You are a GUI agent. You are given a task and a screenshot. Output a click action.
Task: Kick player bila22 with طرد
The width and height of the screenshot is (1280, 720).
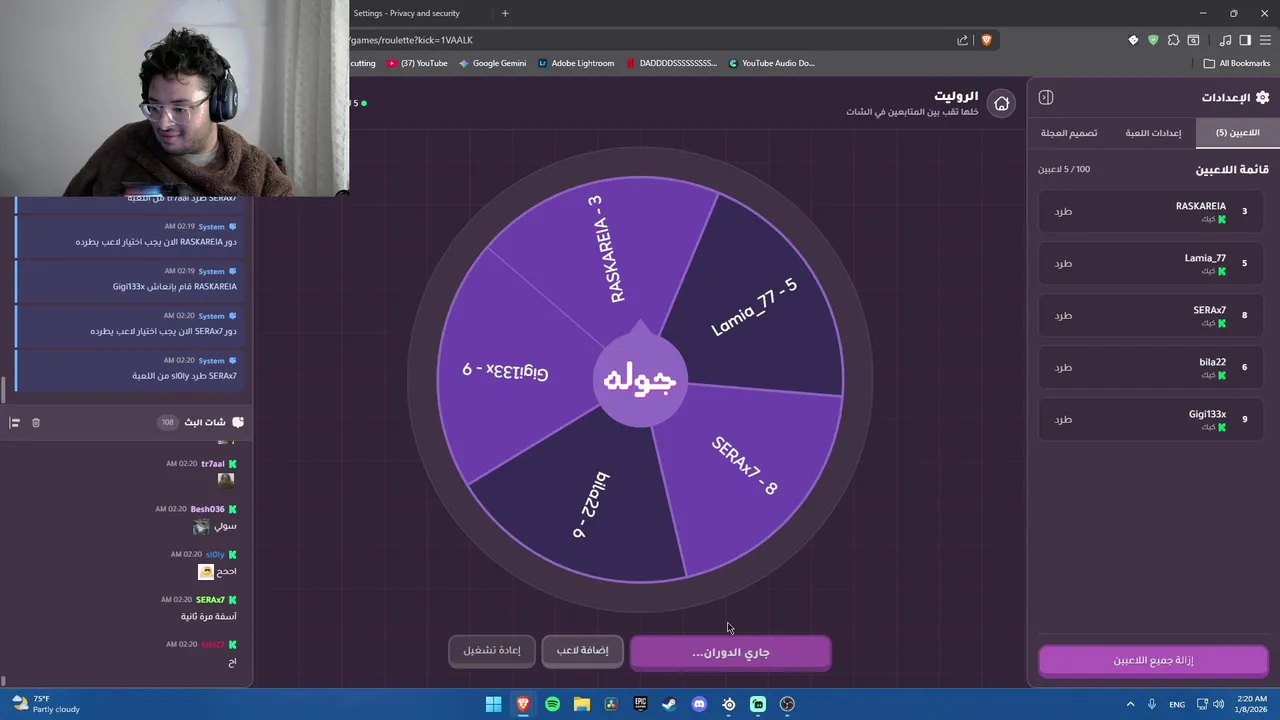(1063, 367)
